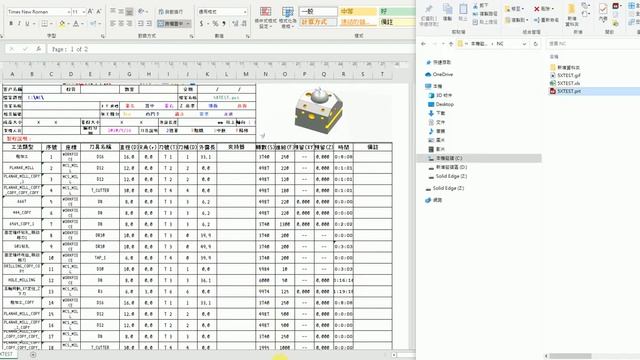
Task: Center text horizontally in Excel ribbon
Action: click(x=121, y=24)
